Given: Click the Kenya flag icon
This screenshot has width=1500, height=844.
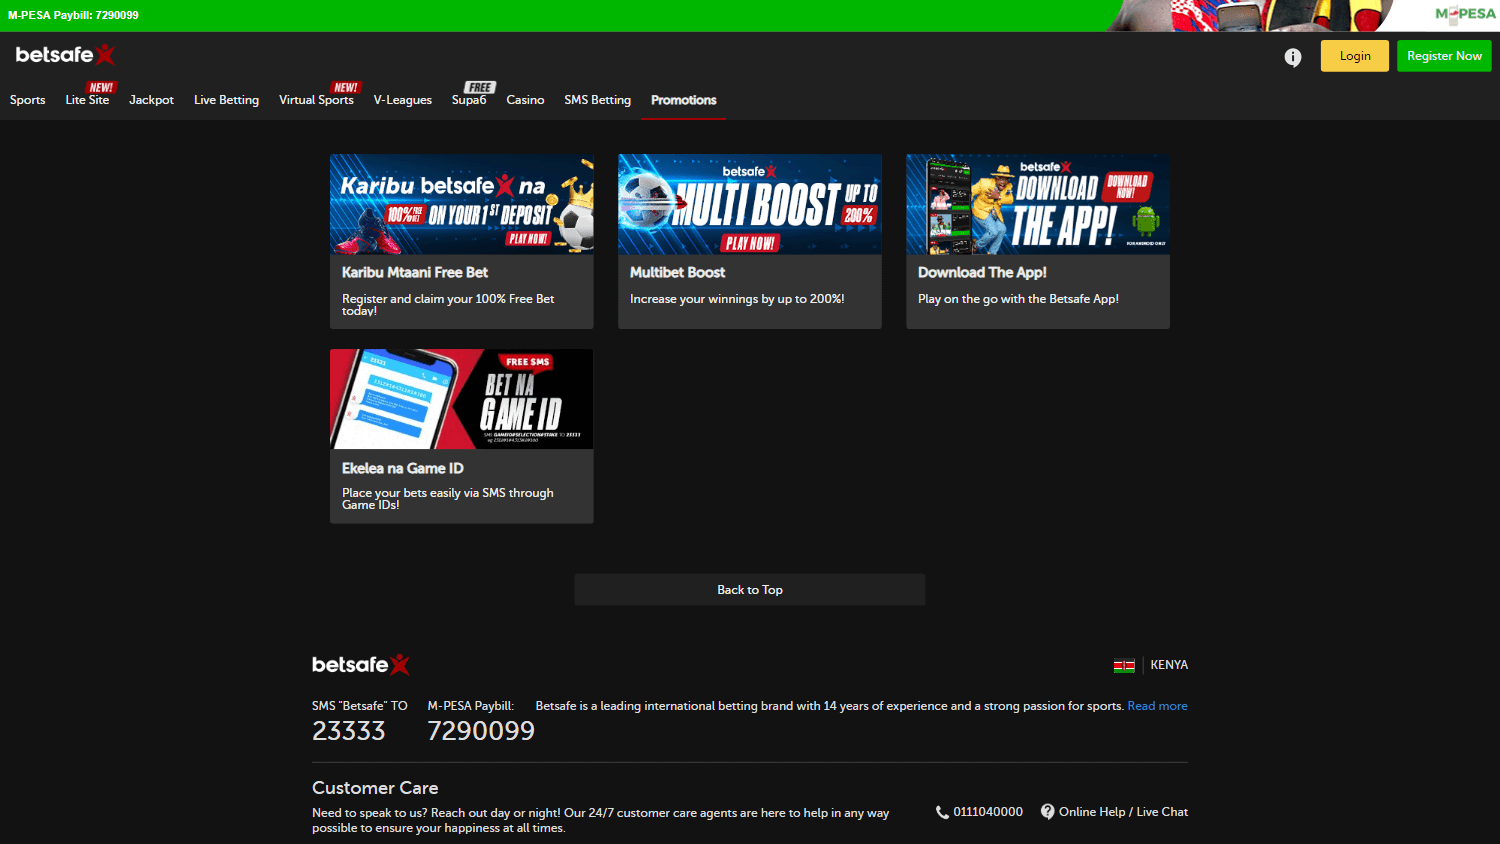Looking at the screenshot, I should coord(1124,665).
